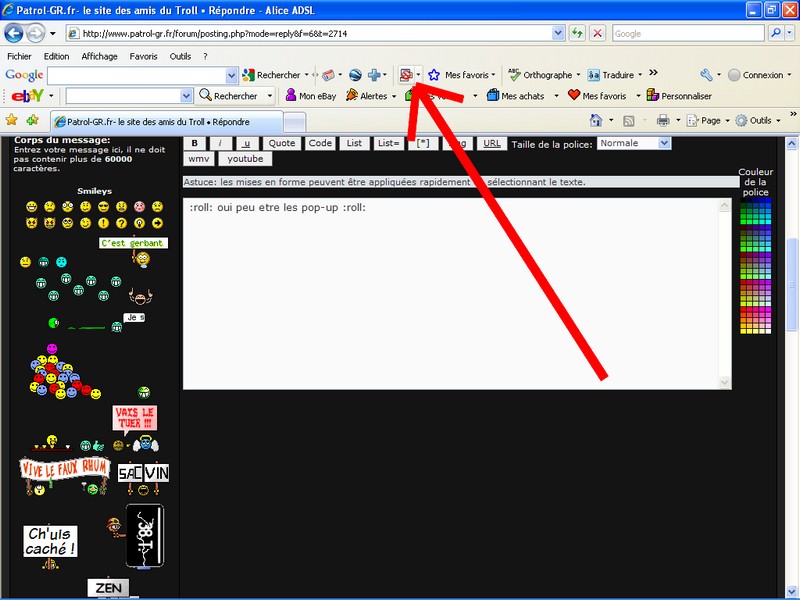Viewport: 800px width, 600px height.
Task: Click the RSS feeds icon
Action: click(x=629, y=121)
